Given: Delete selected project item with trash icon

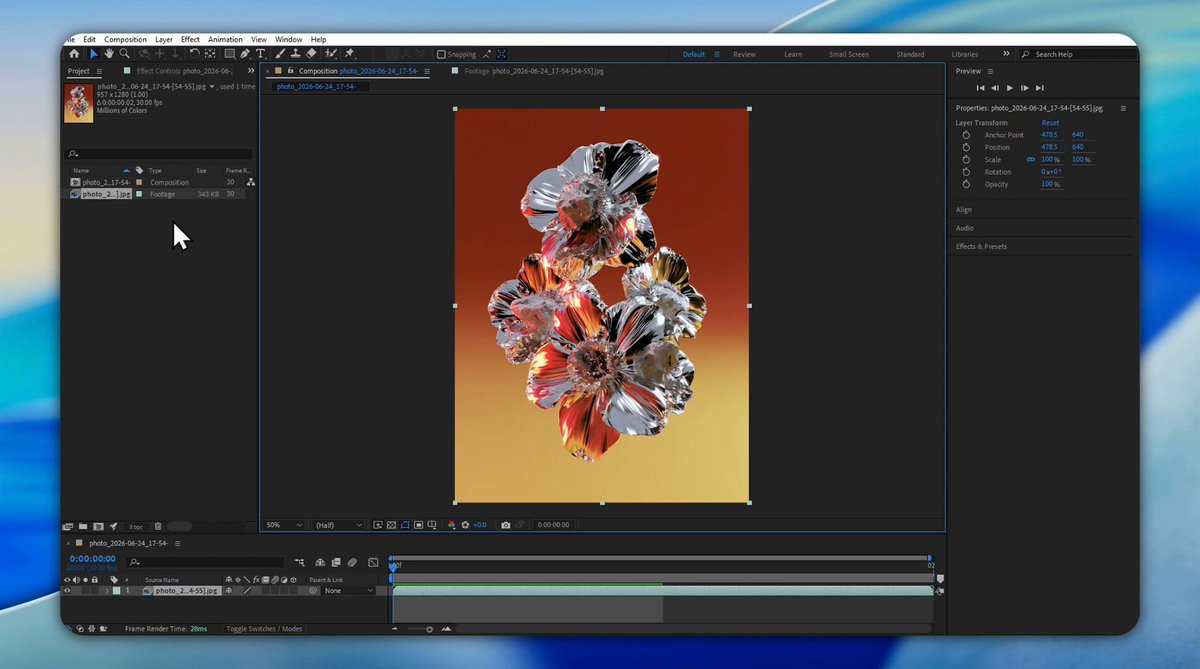Looking at the screenshot, I should pyautogui.click(x=158, y=526).
